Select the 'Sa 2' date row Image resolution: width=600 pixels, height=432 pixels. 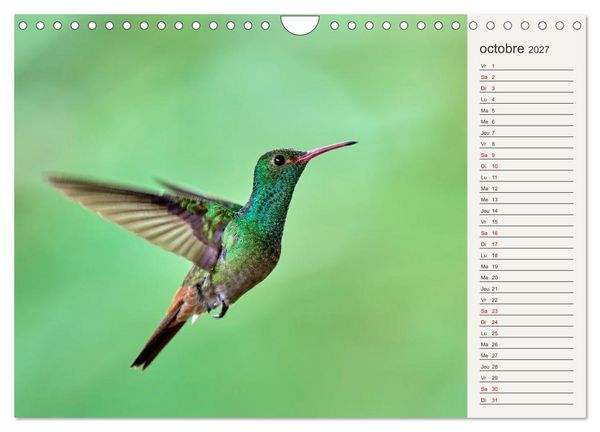click(x=527, y=77)
